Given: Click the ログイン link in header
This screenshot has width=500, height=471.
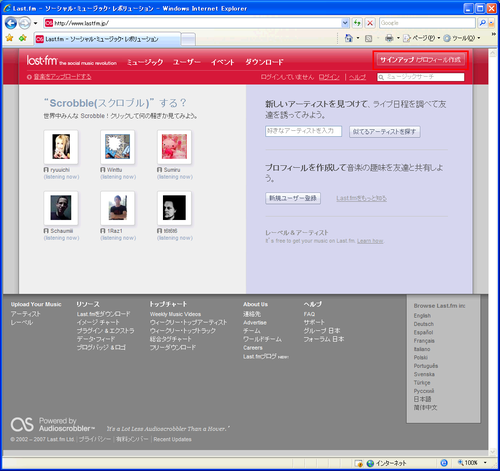Looking at the screenshot, I should pyautogui.click(x=329, y=77).
